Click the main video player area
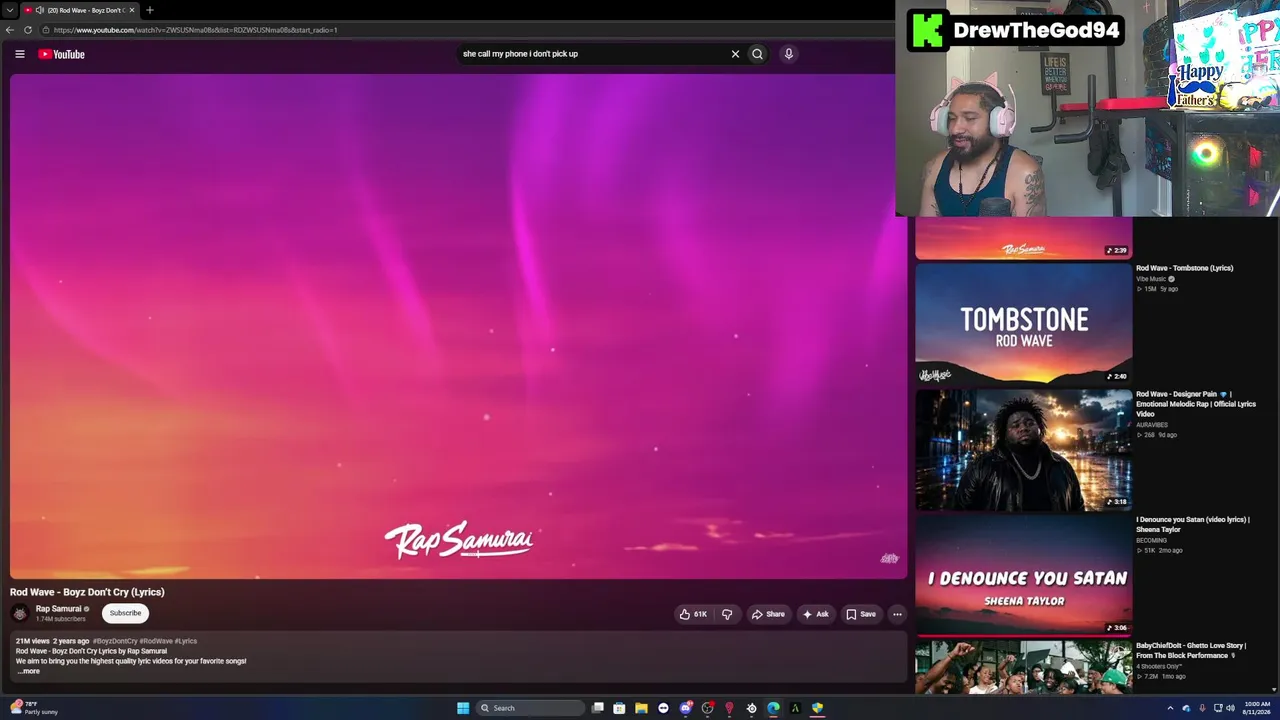The width and height of the screenshot is (1280, 720). click(458, 326)
